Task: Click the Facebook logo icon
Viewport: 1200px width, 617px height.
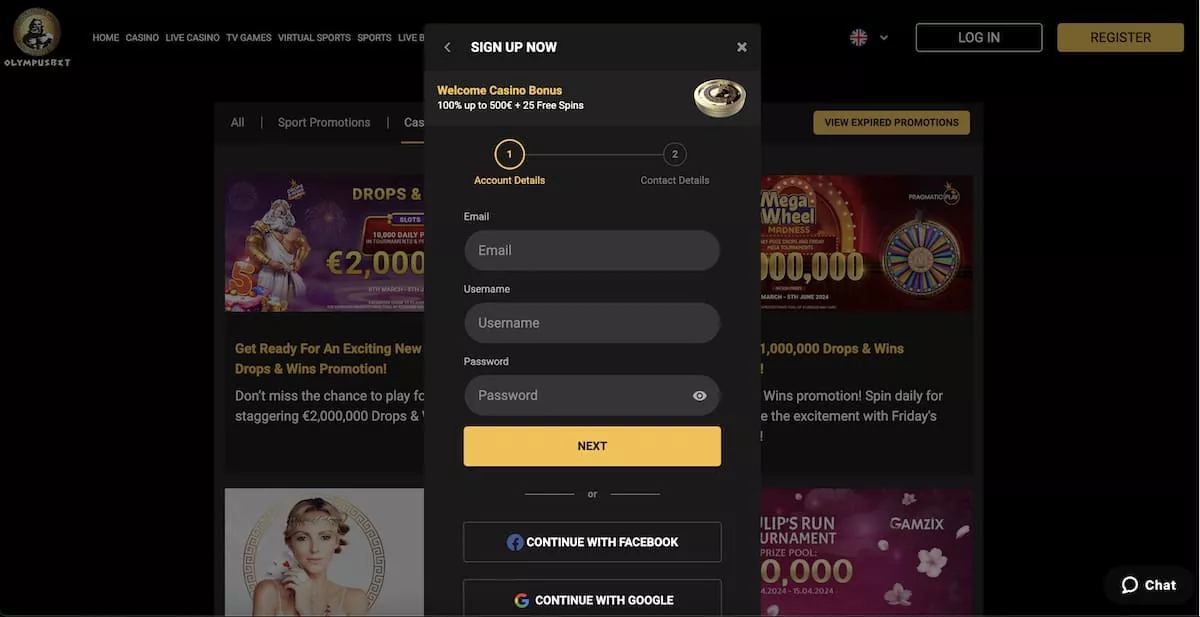Action: 515,542
